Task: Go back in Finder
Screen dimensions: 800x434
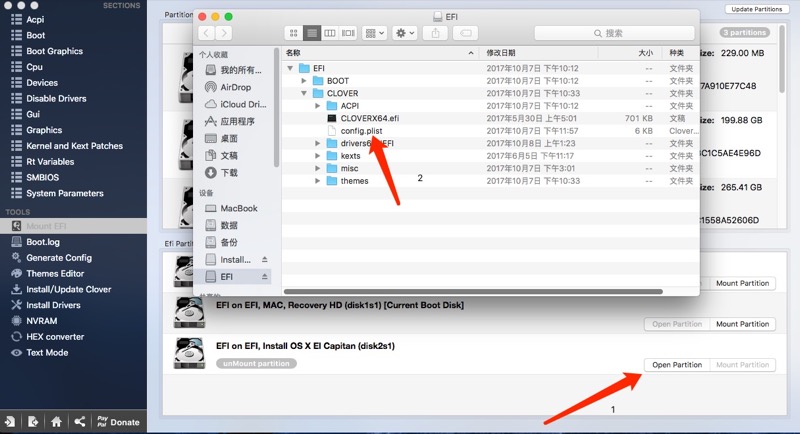Action: pyautogui.click(x=206, y=33)
